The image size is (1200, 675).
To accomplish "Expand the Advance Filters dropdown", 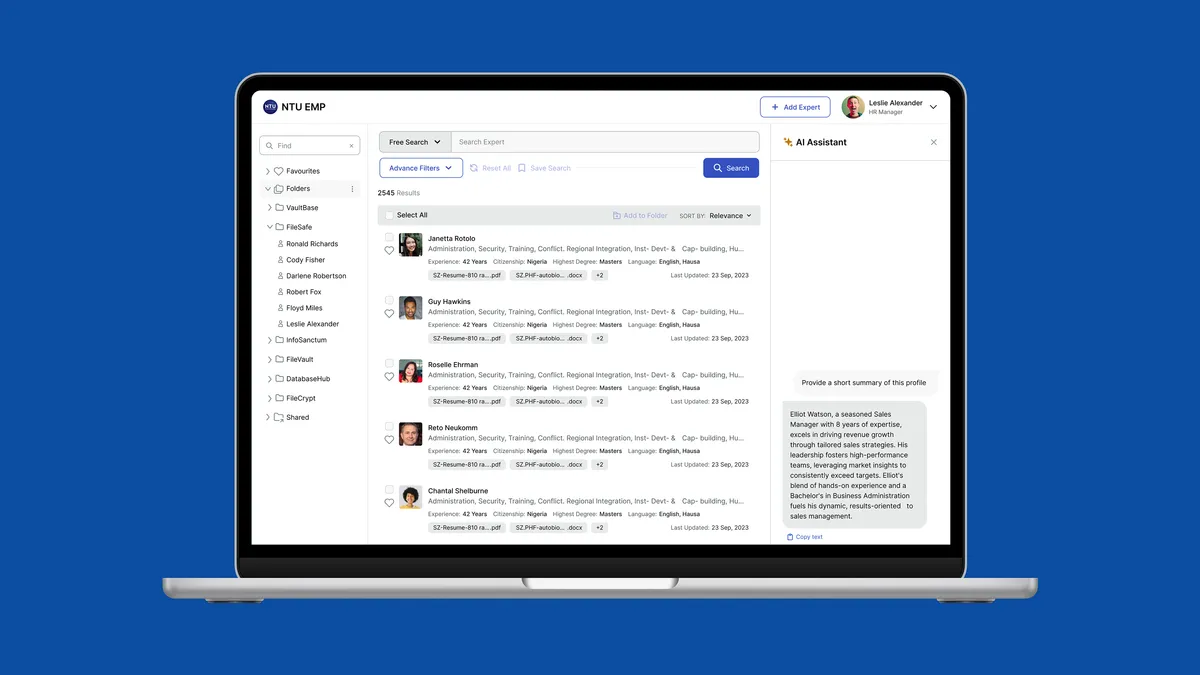I will click(x=421, y=168).
